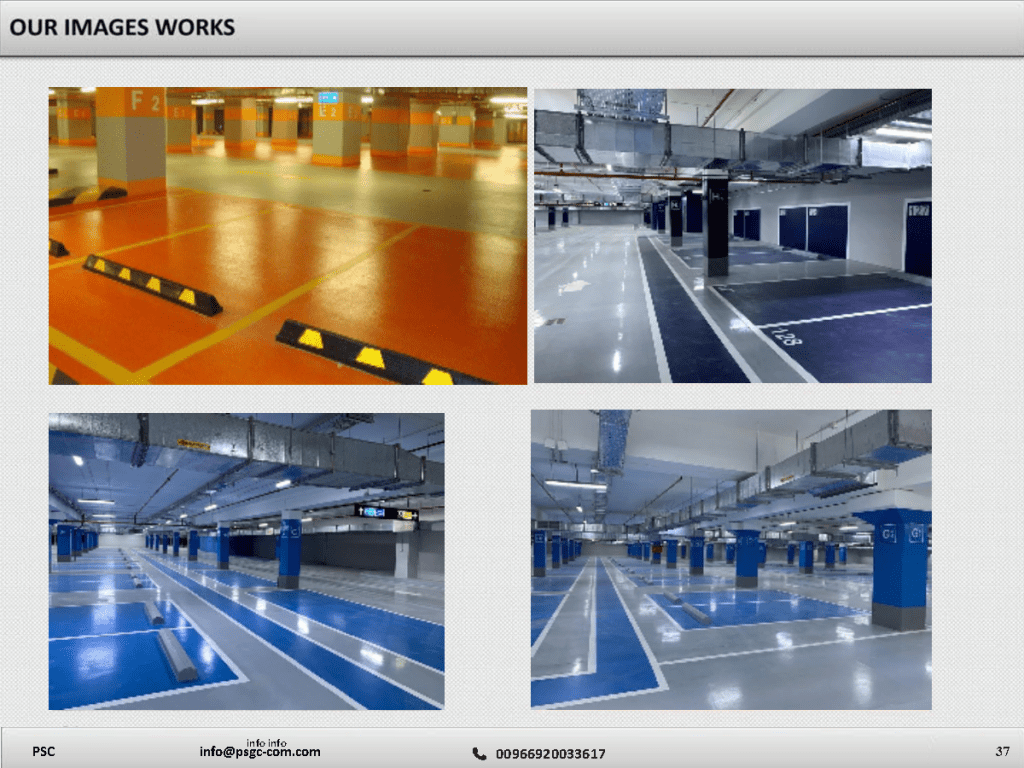The height and width of the screenshot is (768, 1024).
Task: Click the illuminated direction sign hanging overhead
Action: 387,513
